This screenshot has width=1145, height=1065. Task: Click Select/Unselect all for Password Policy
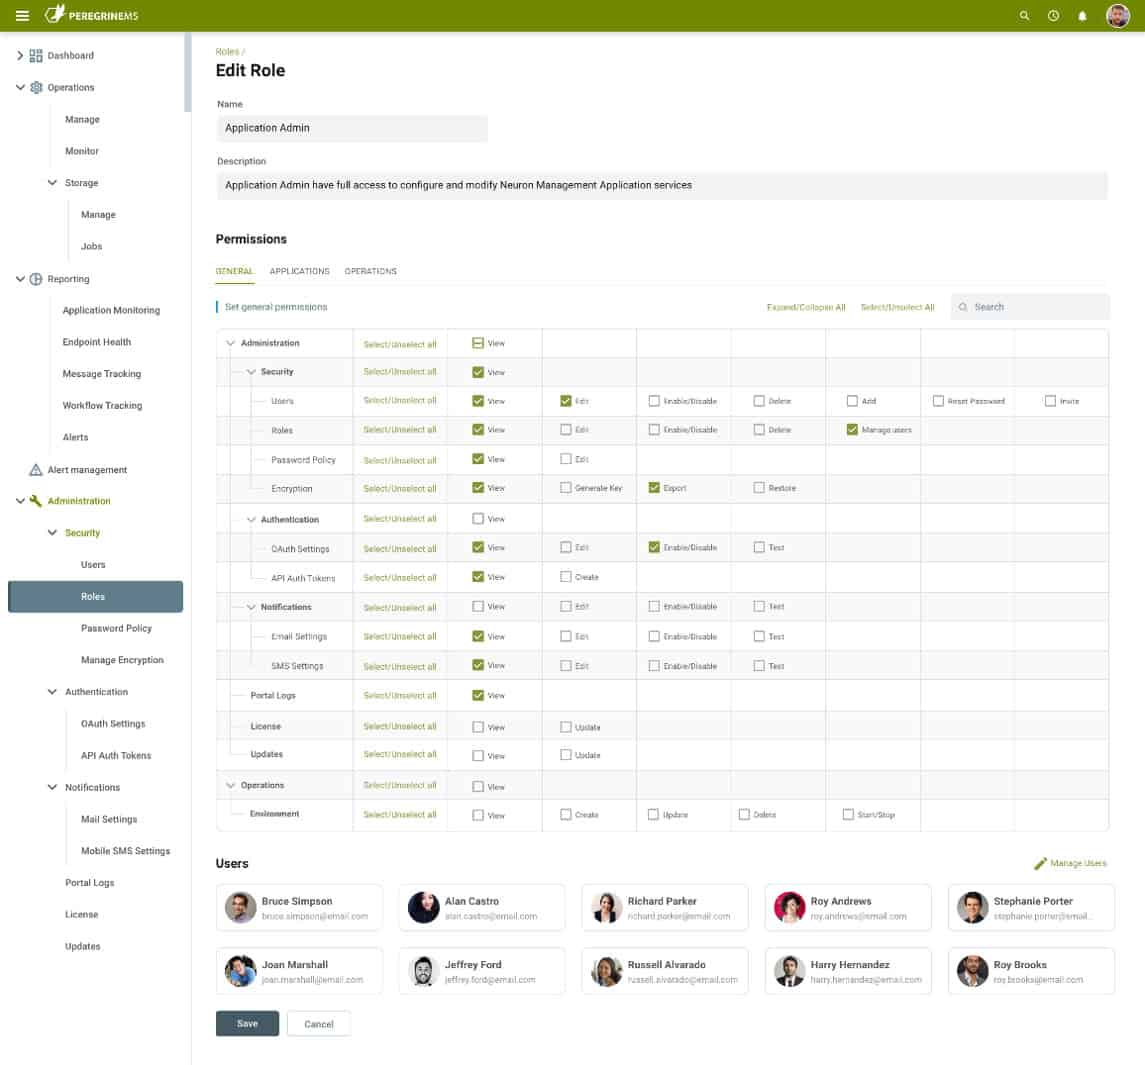[x=399, y=460]
